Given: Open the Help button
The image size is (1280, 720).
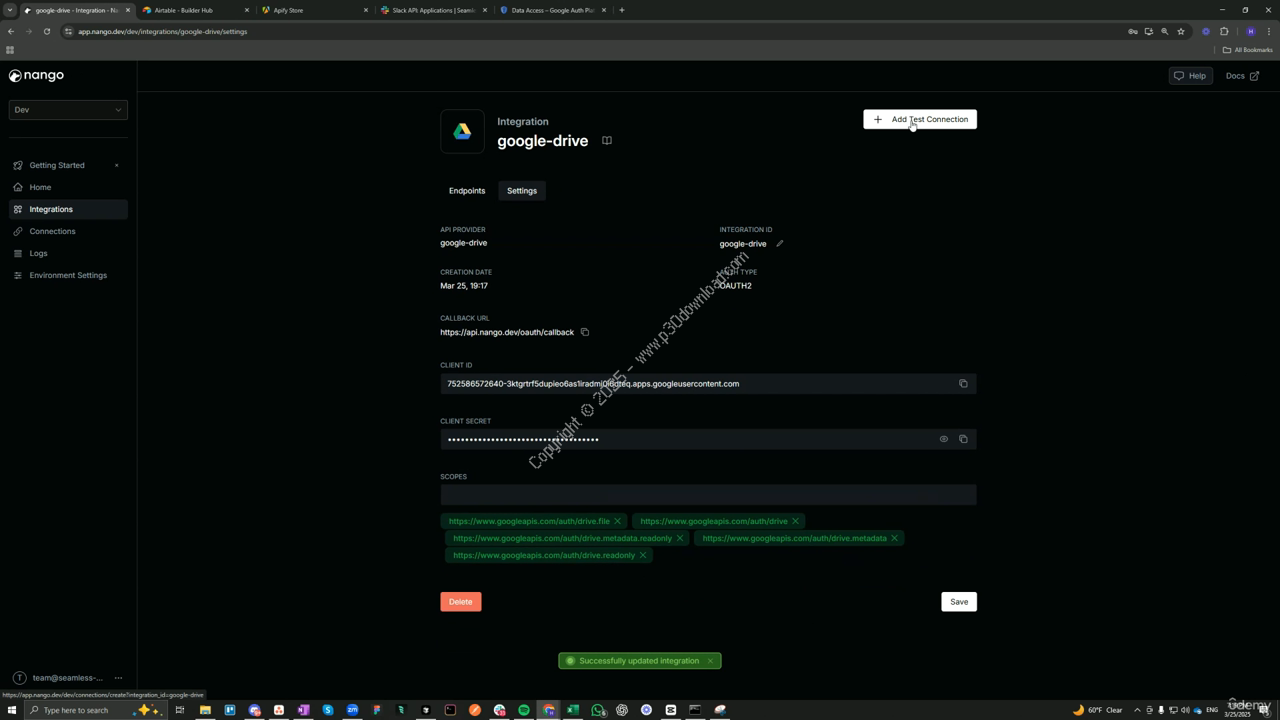Looking at the screenshot, I should click(x=1190, y=76).
